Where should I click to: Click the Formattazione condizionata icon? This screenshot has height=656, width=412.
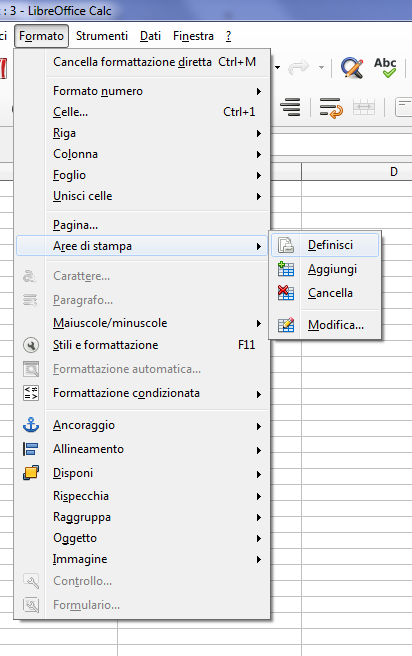coord(31,393)
